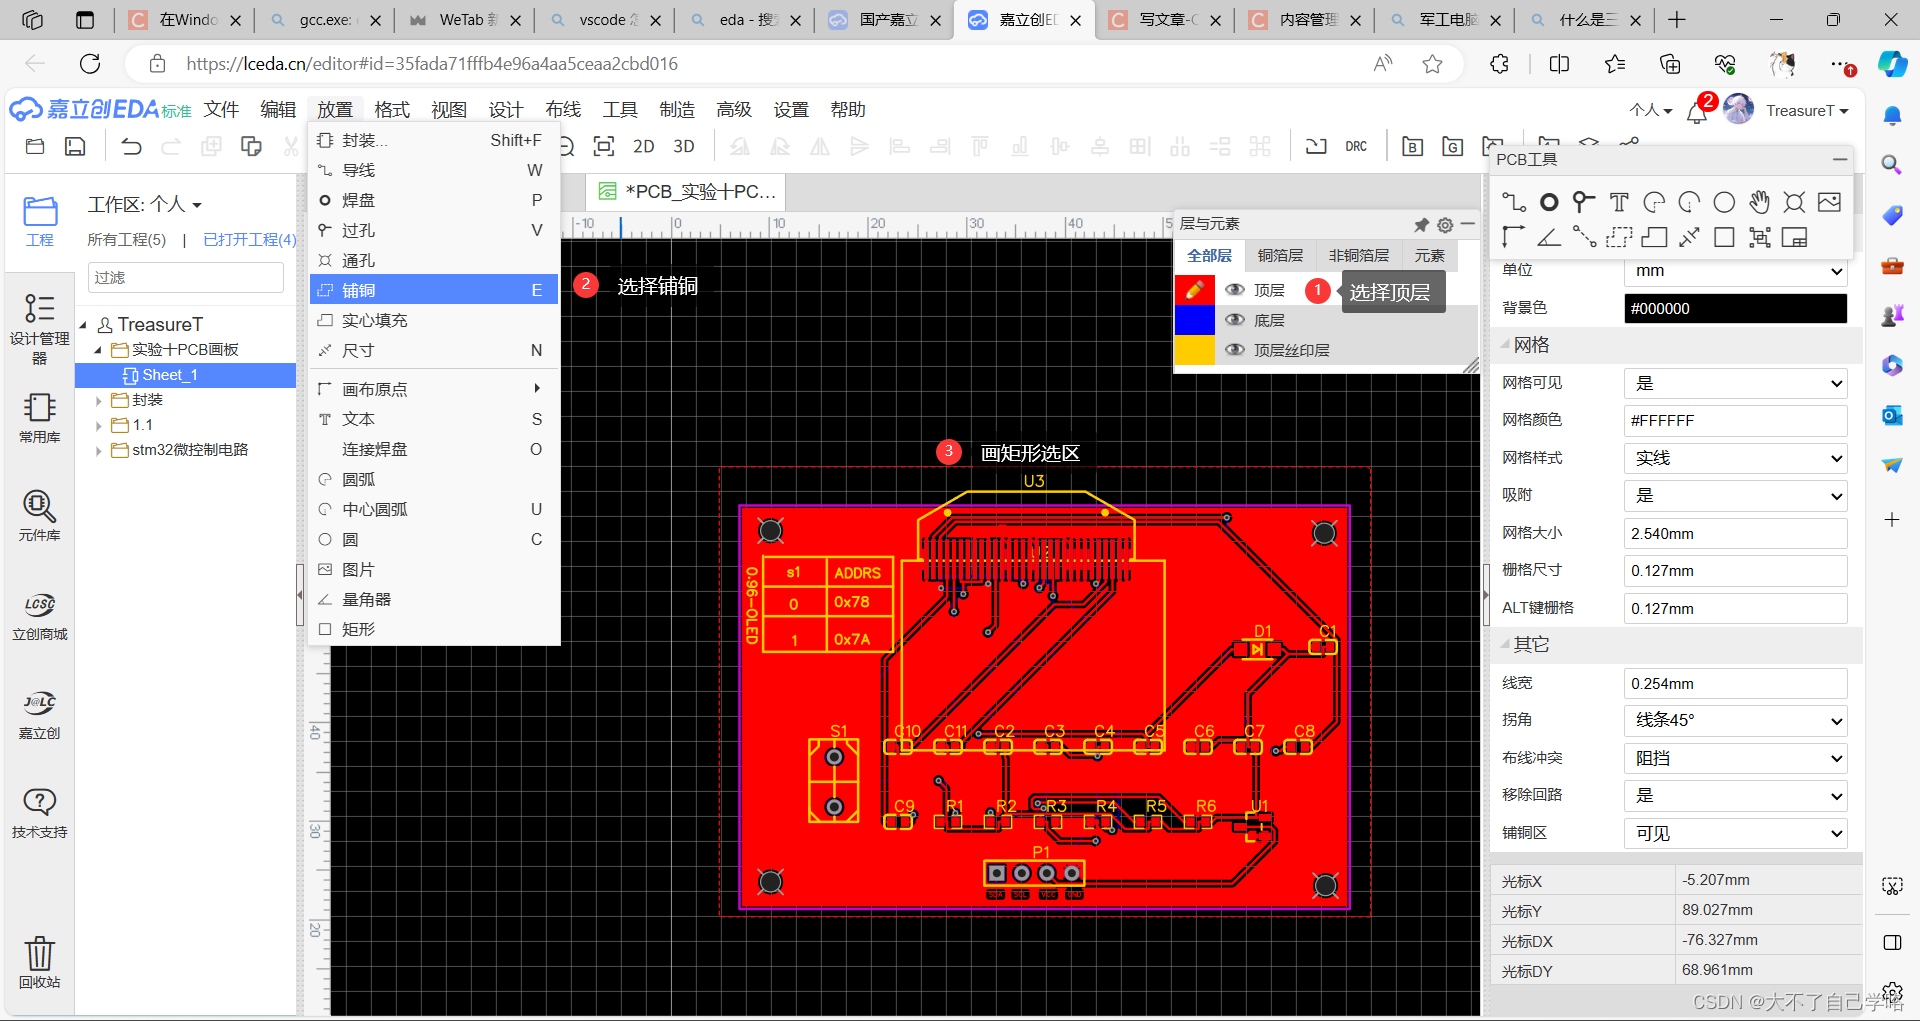
Task: Select the Via tool in the PCB tools panel
Action: tap(1583, 201)
